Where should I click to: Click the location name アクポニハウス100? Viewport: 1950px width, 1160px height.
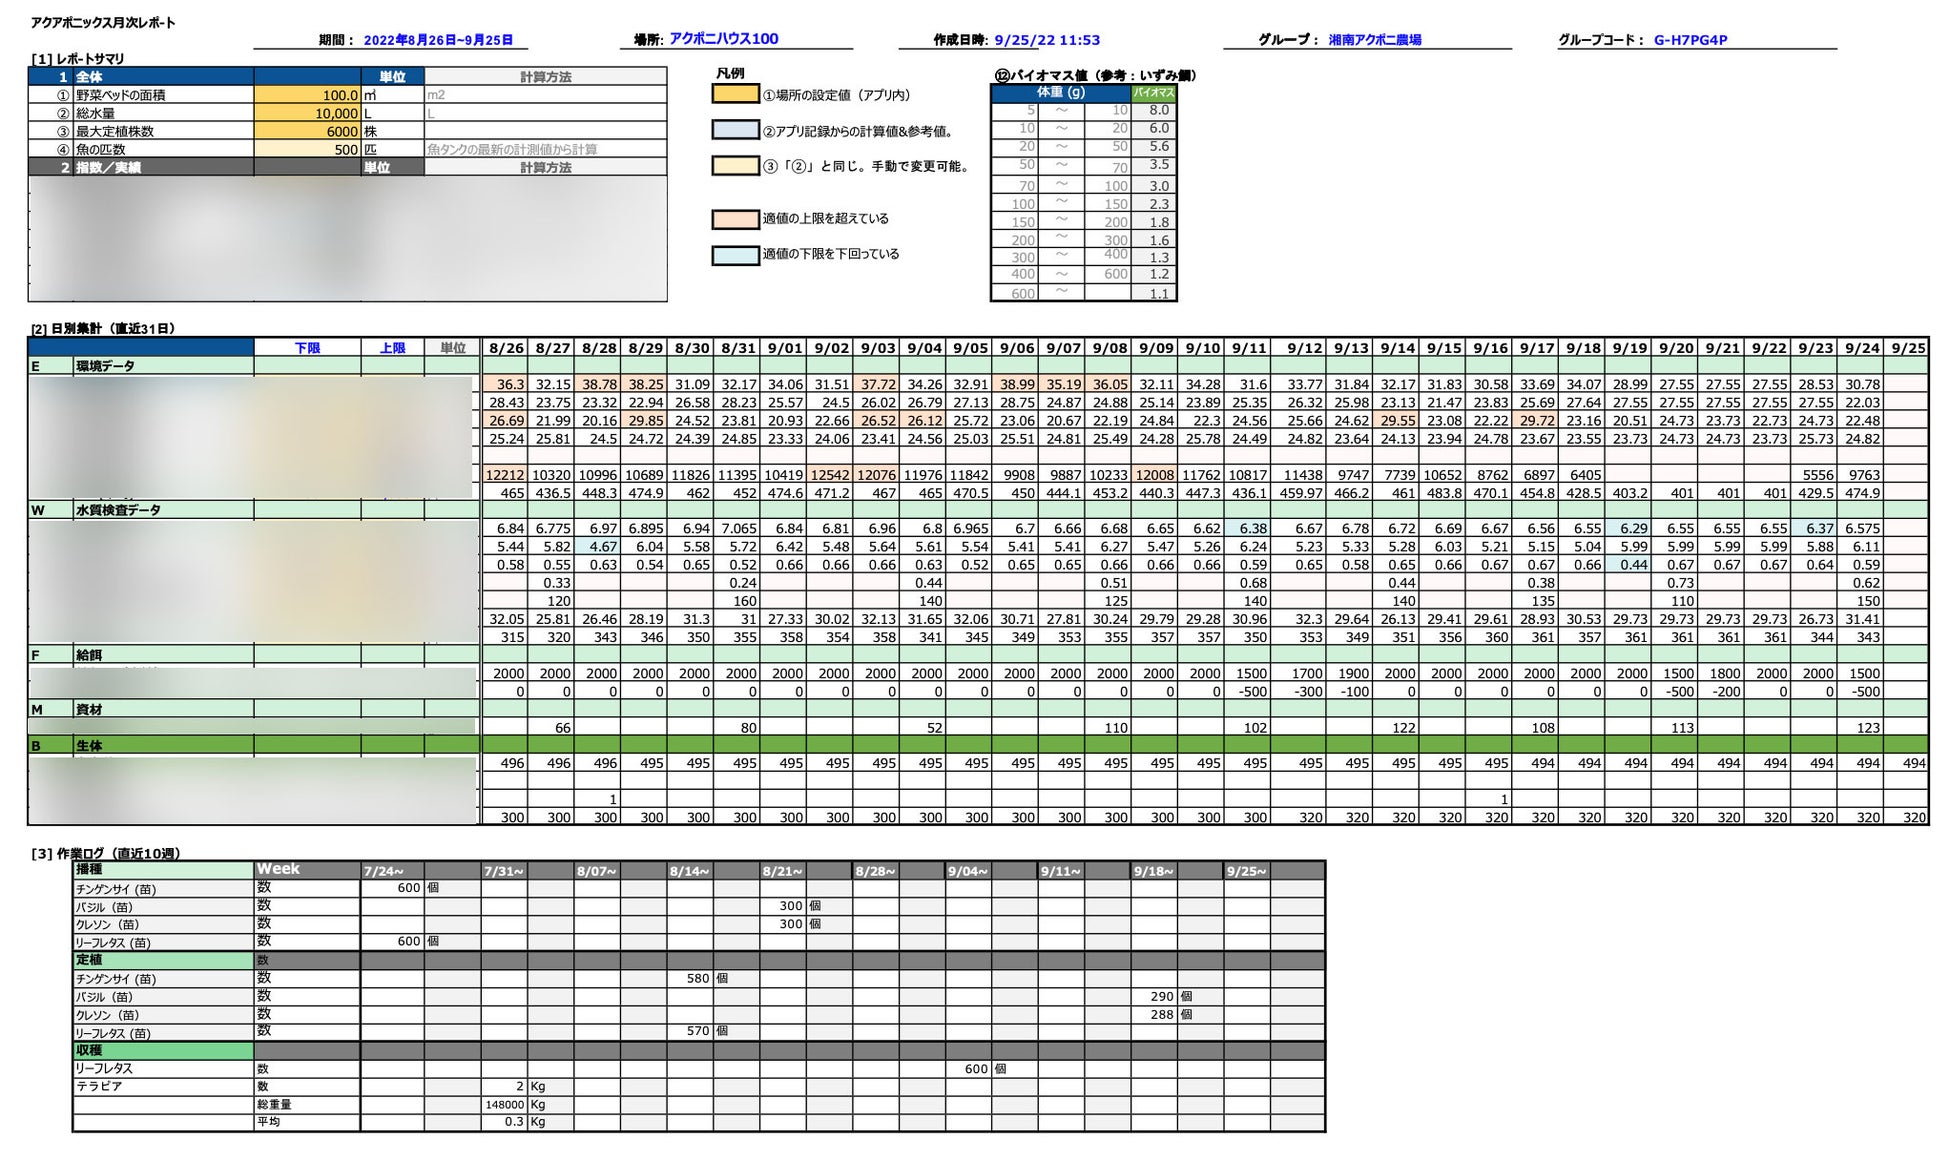coord(723,39)
